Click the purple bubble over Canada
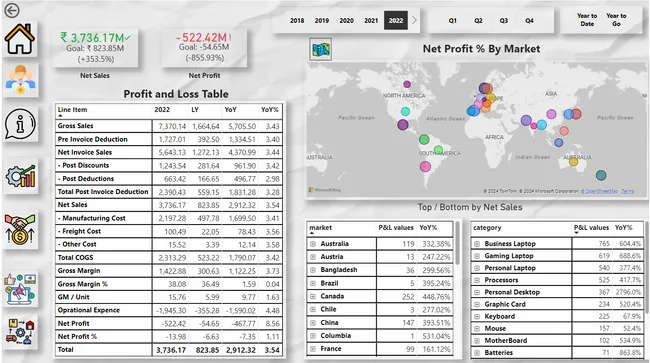The height and width of the screenshot is (363, 650). 407,85
